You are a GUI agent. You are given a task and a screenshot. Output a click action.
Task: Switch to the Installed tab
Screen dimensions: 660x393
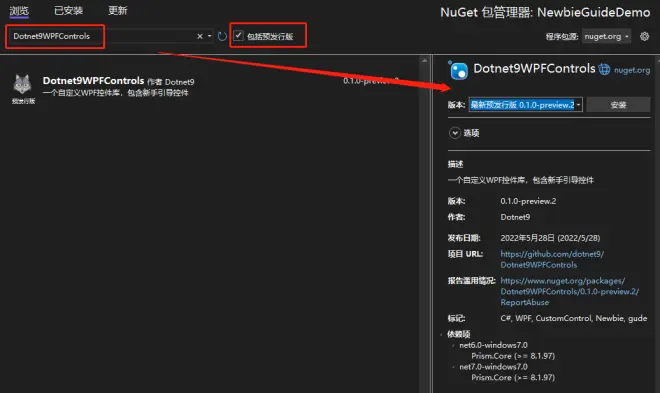tap(68, 11)
